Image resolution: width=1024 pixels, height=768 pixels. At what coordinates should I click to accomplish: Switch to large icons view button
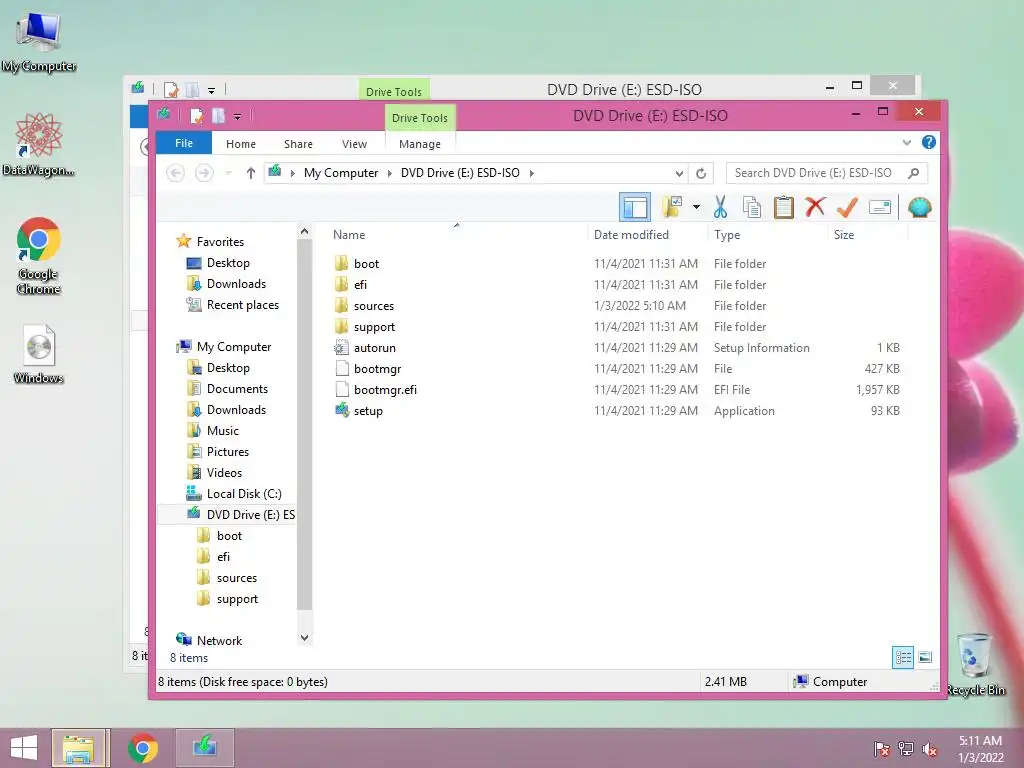[925, 657]
